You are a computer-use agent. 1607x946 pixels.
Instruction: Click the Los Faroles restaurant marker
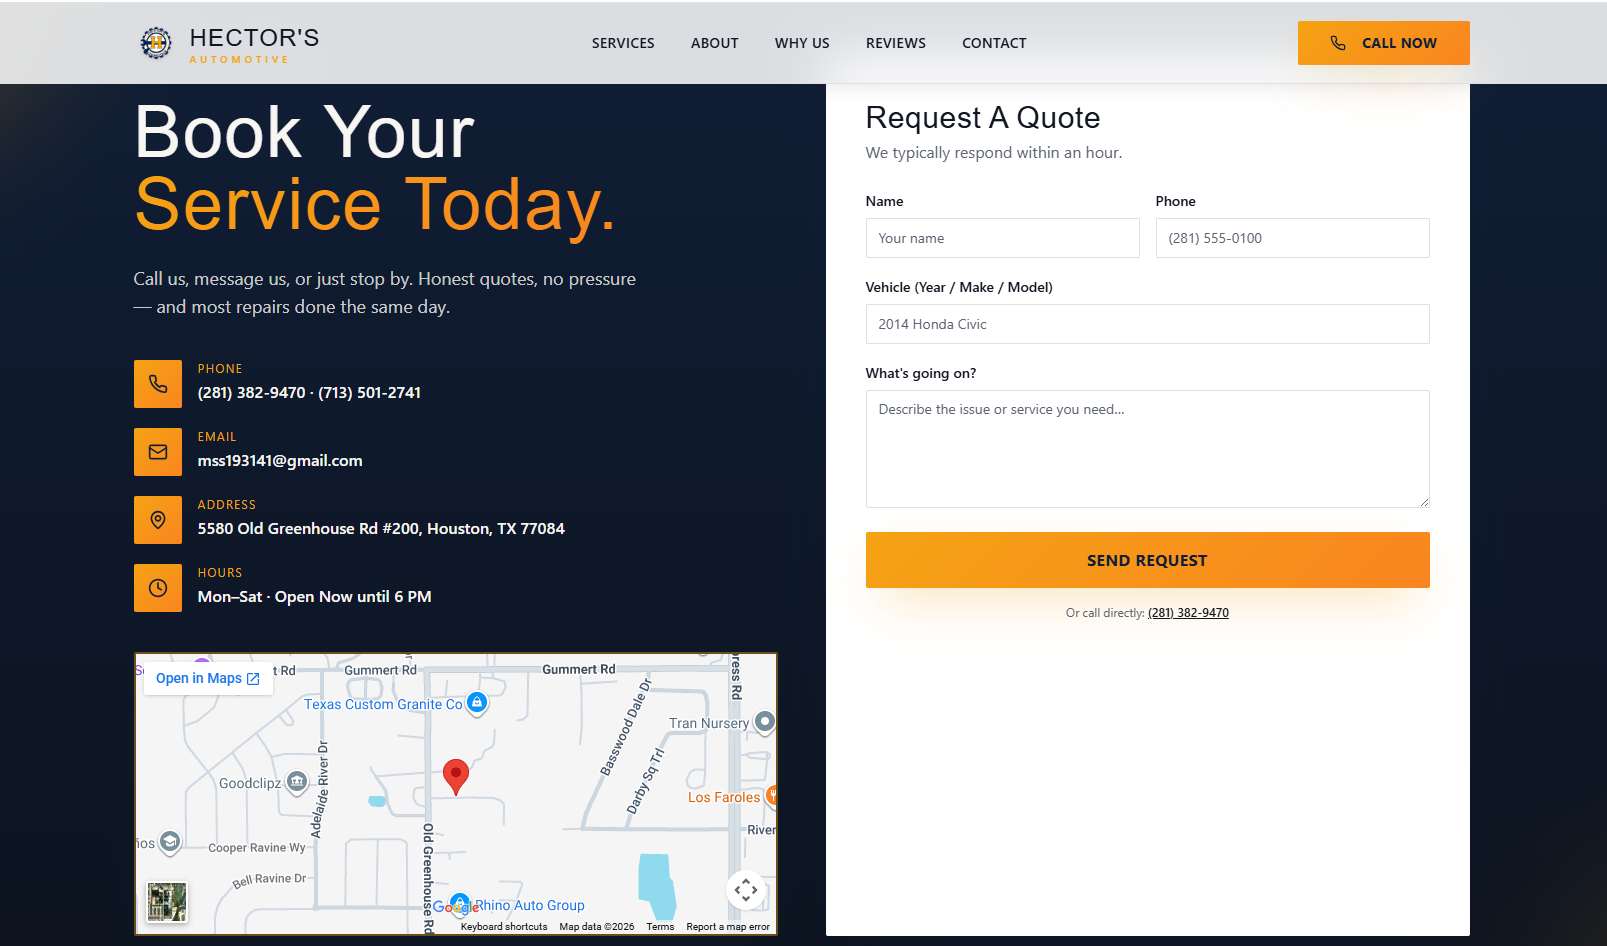[x=771, y=796]
